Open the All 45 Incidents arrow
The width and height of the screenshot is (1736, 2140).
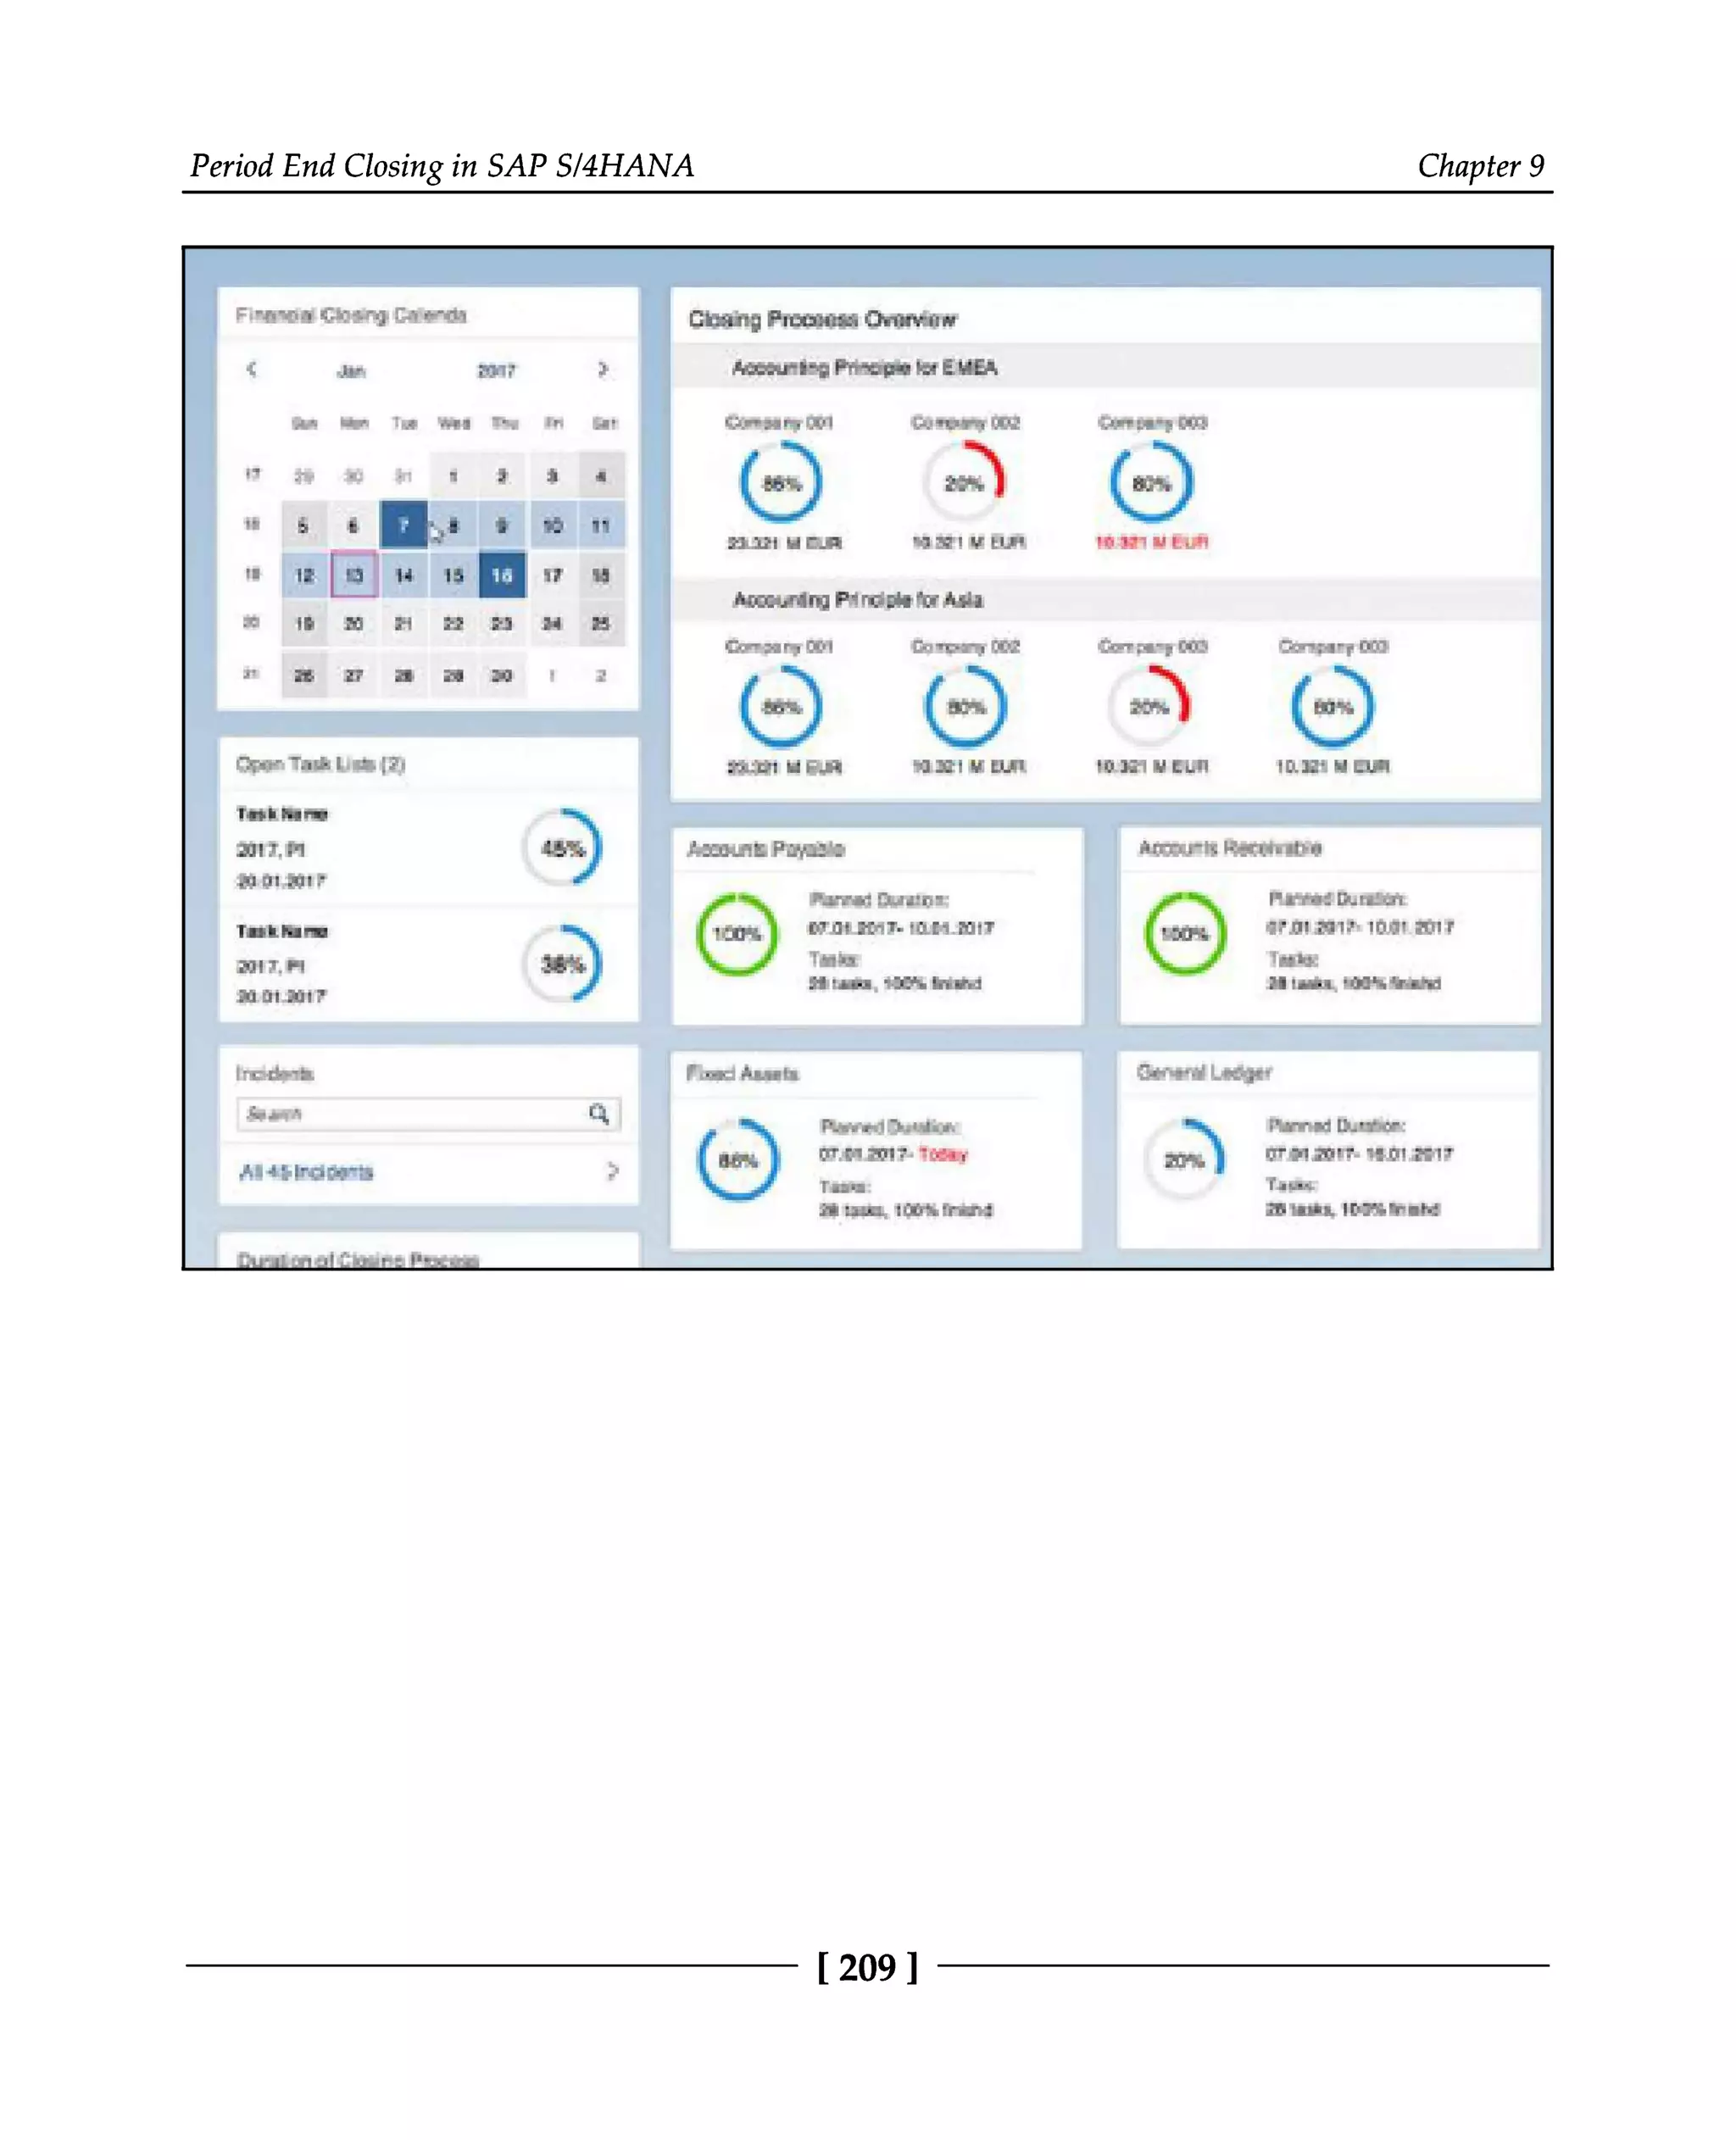[x=612, y=1170]
